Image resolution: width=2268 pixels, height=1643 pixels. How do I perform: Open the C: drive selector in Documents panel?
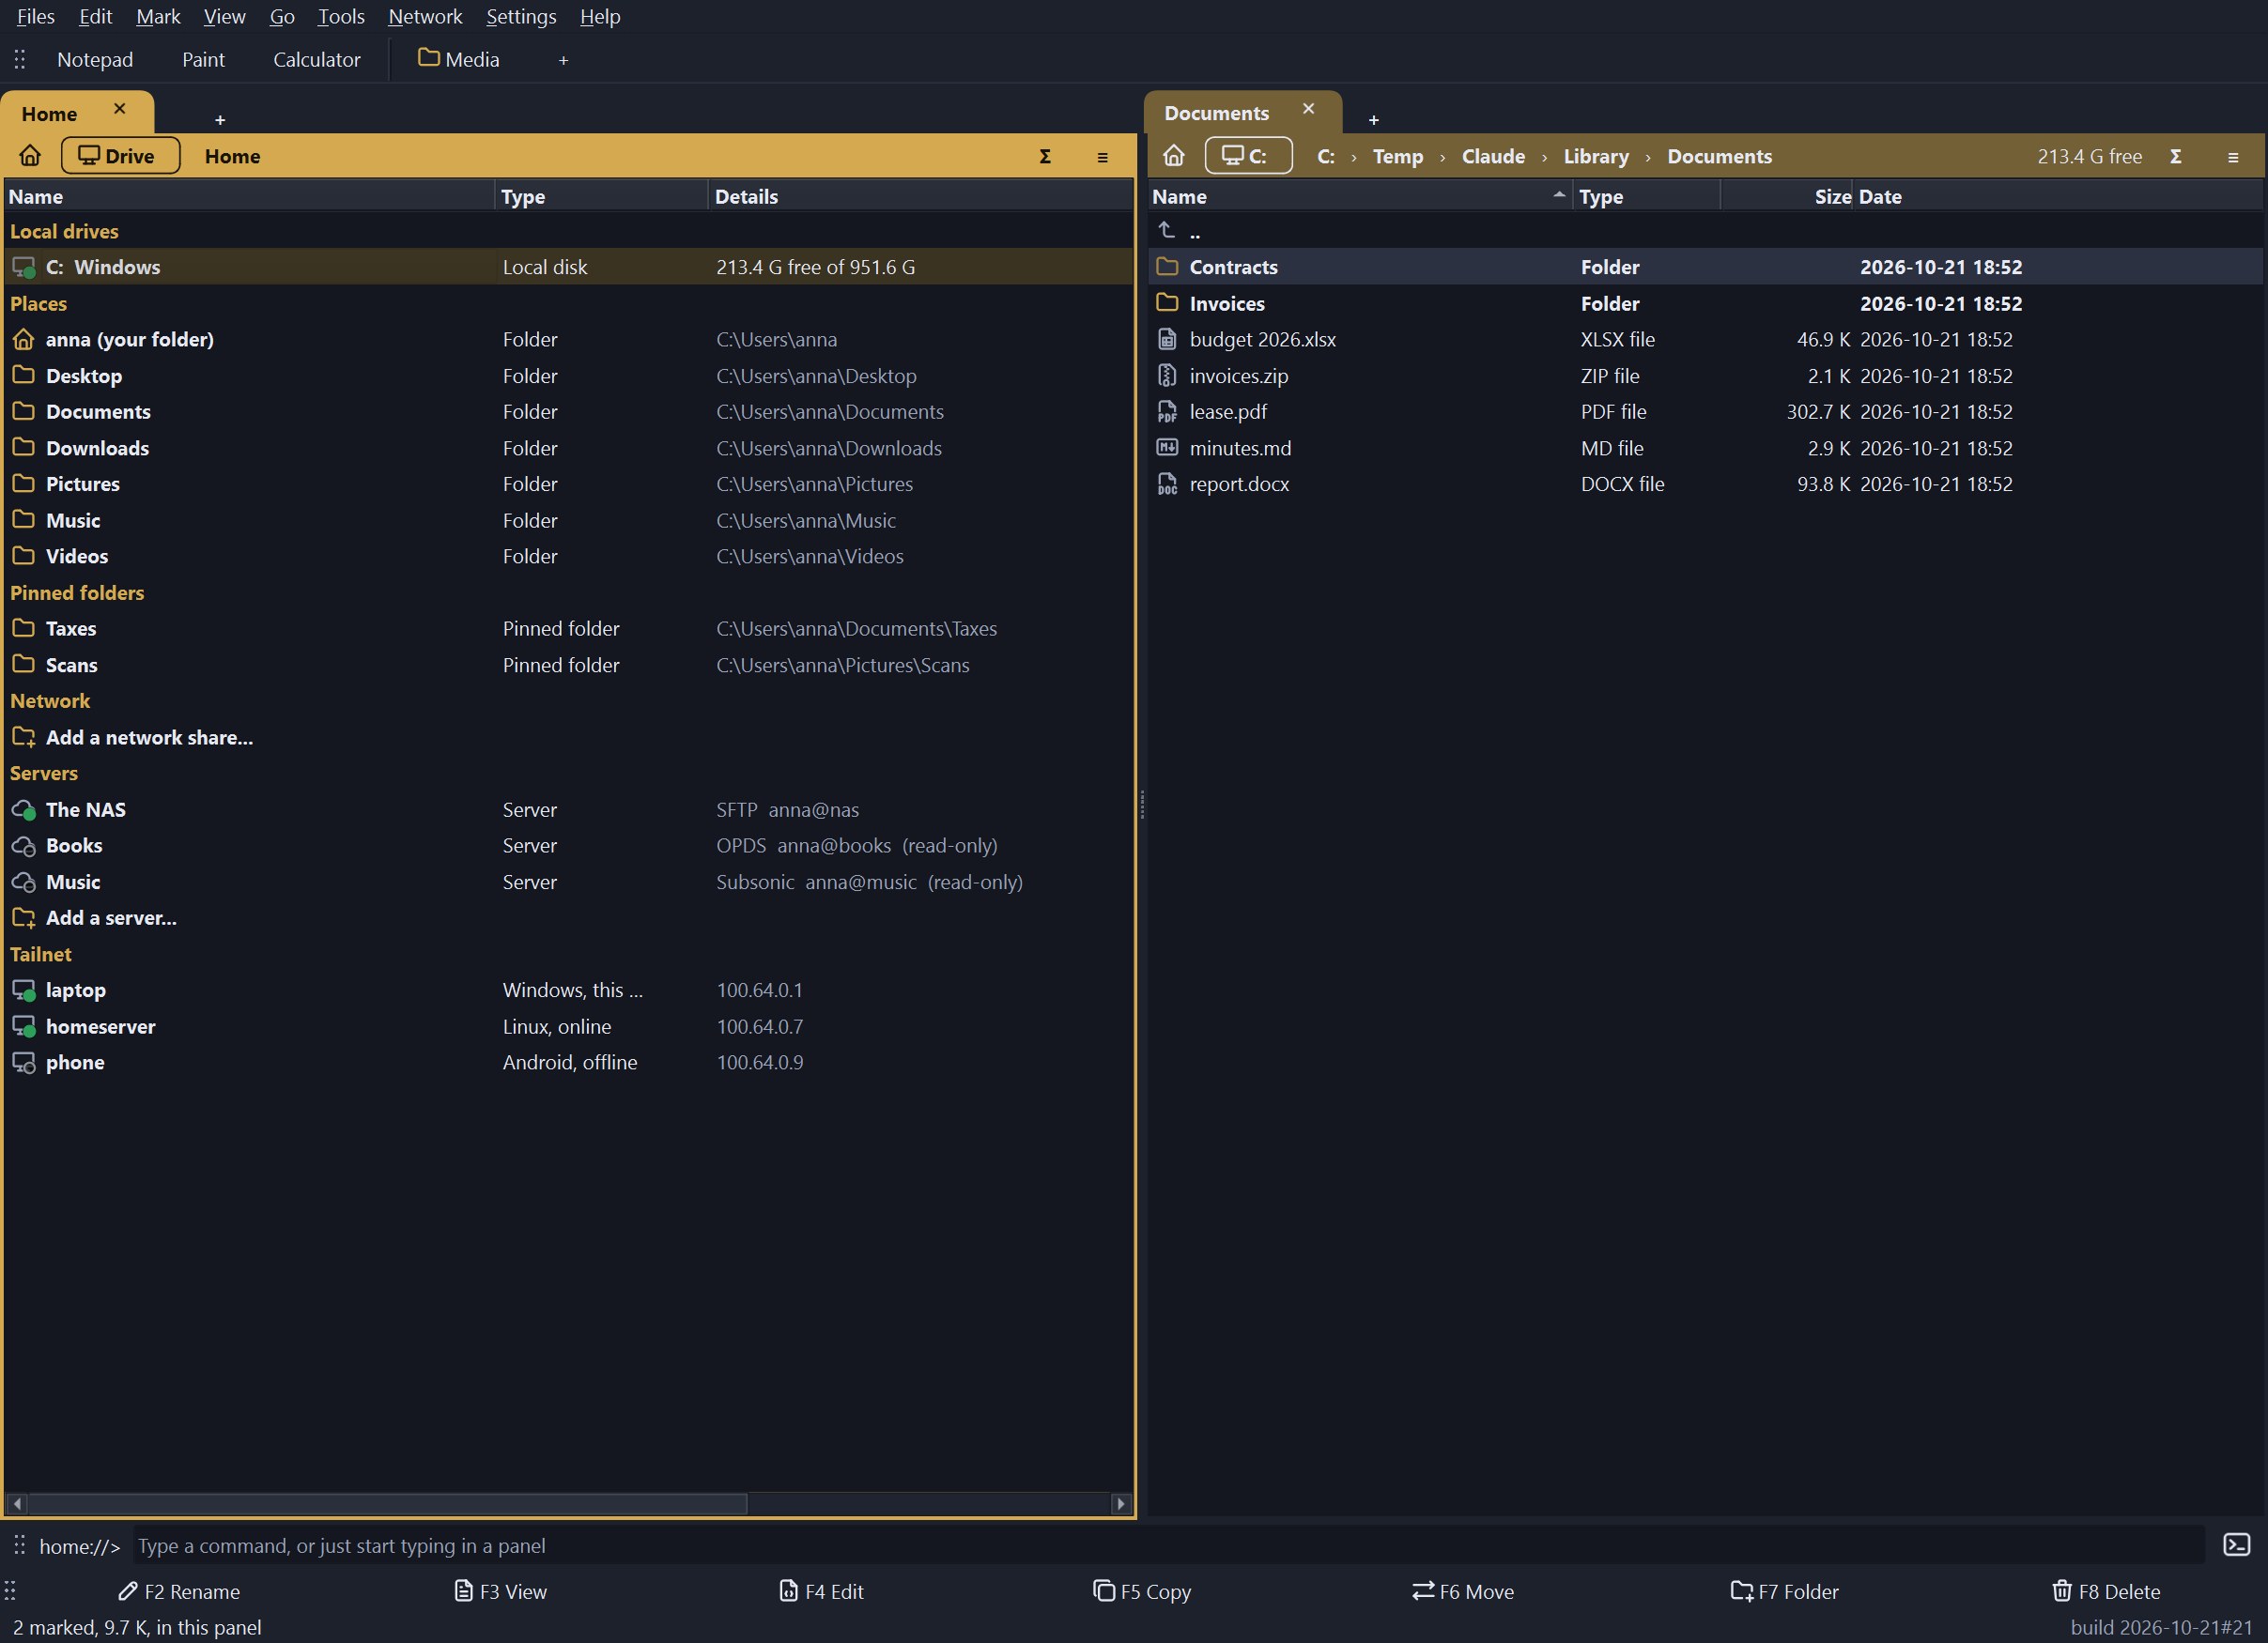click(x=1248, y=156)
